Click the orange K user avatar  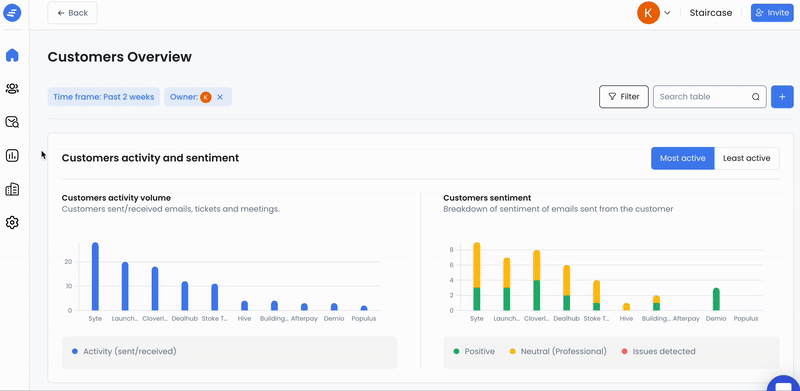(x=648, y=13)
